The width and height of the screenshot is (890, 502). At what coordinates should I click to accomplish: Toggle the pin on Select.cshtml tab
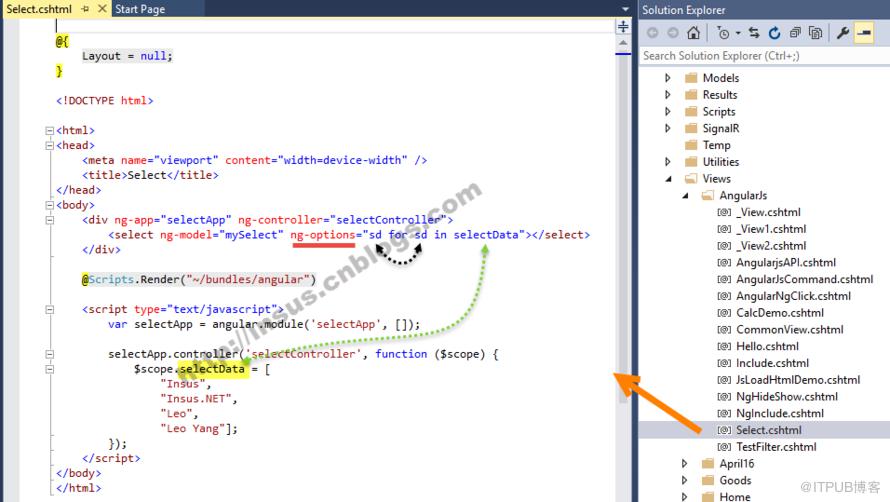pyautogui.click(x=85, y=9)
